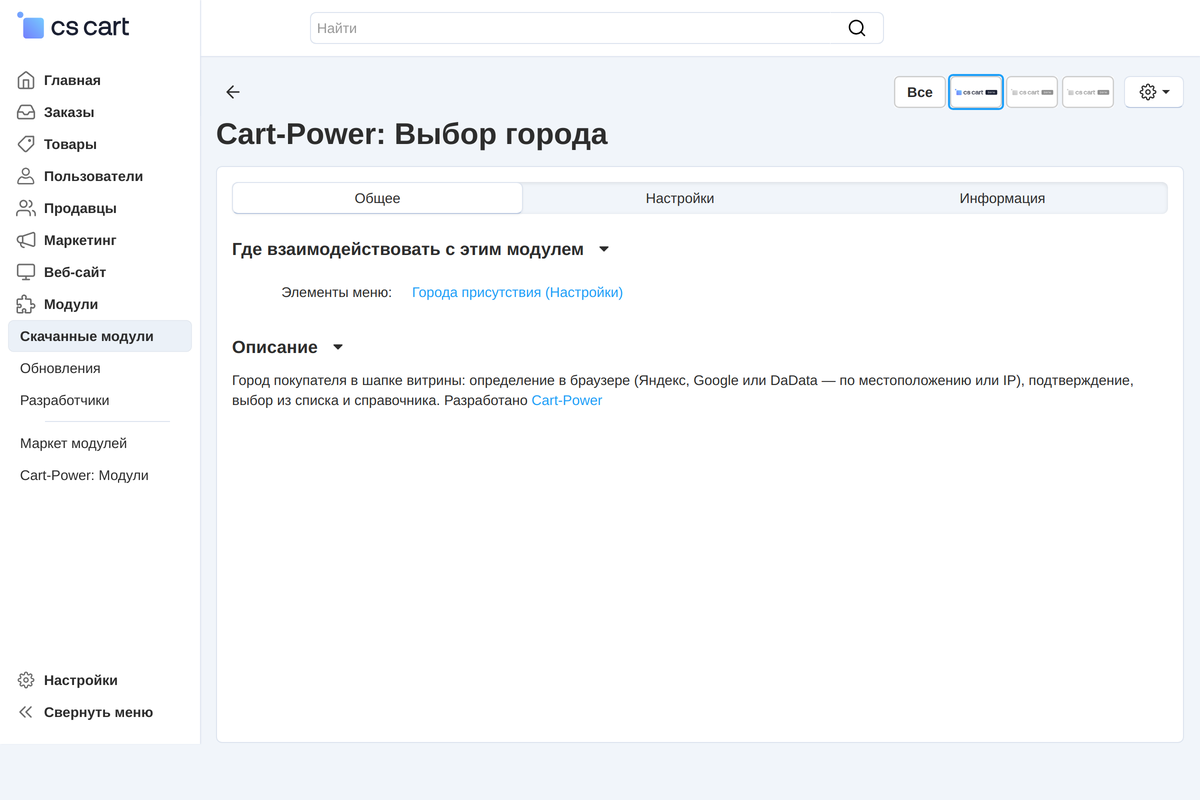This screenshot has width=1200, height=800.
Task: Select the Продавцы people icon
Action: coord(26,208)
